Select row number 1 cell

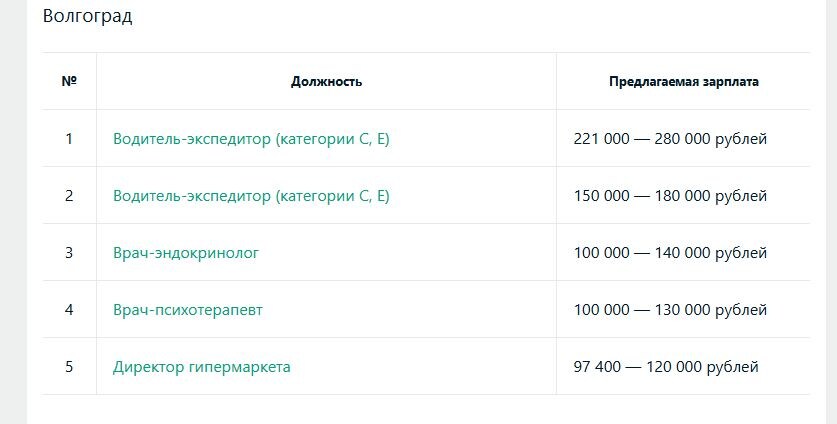(x=69, y=139)
